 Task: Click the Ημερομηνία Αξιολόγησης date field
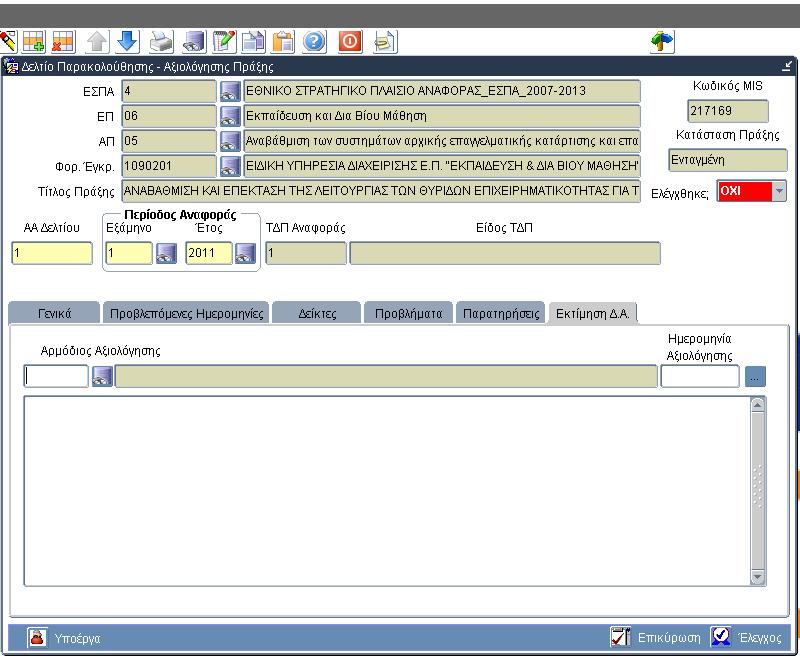pyautogui.click(x=699, y=376)
